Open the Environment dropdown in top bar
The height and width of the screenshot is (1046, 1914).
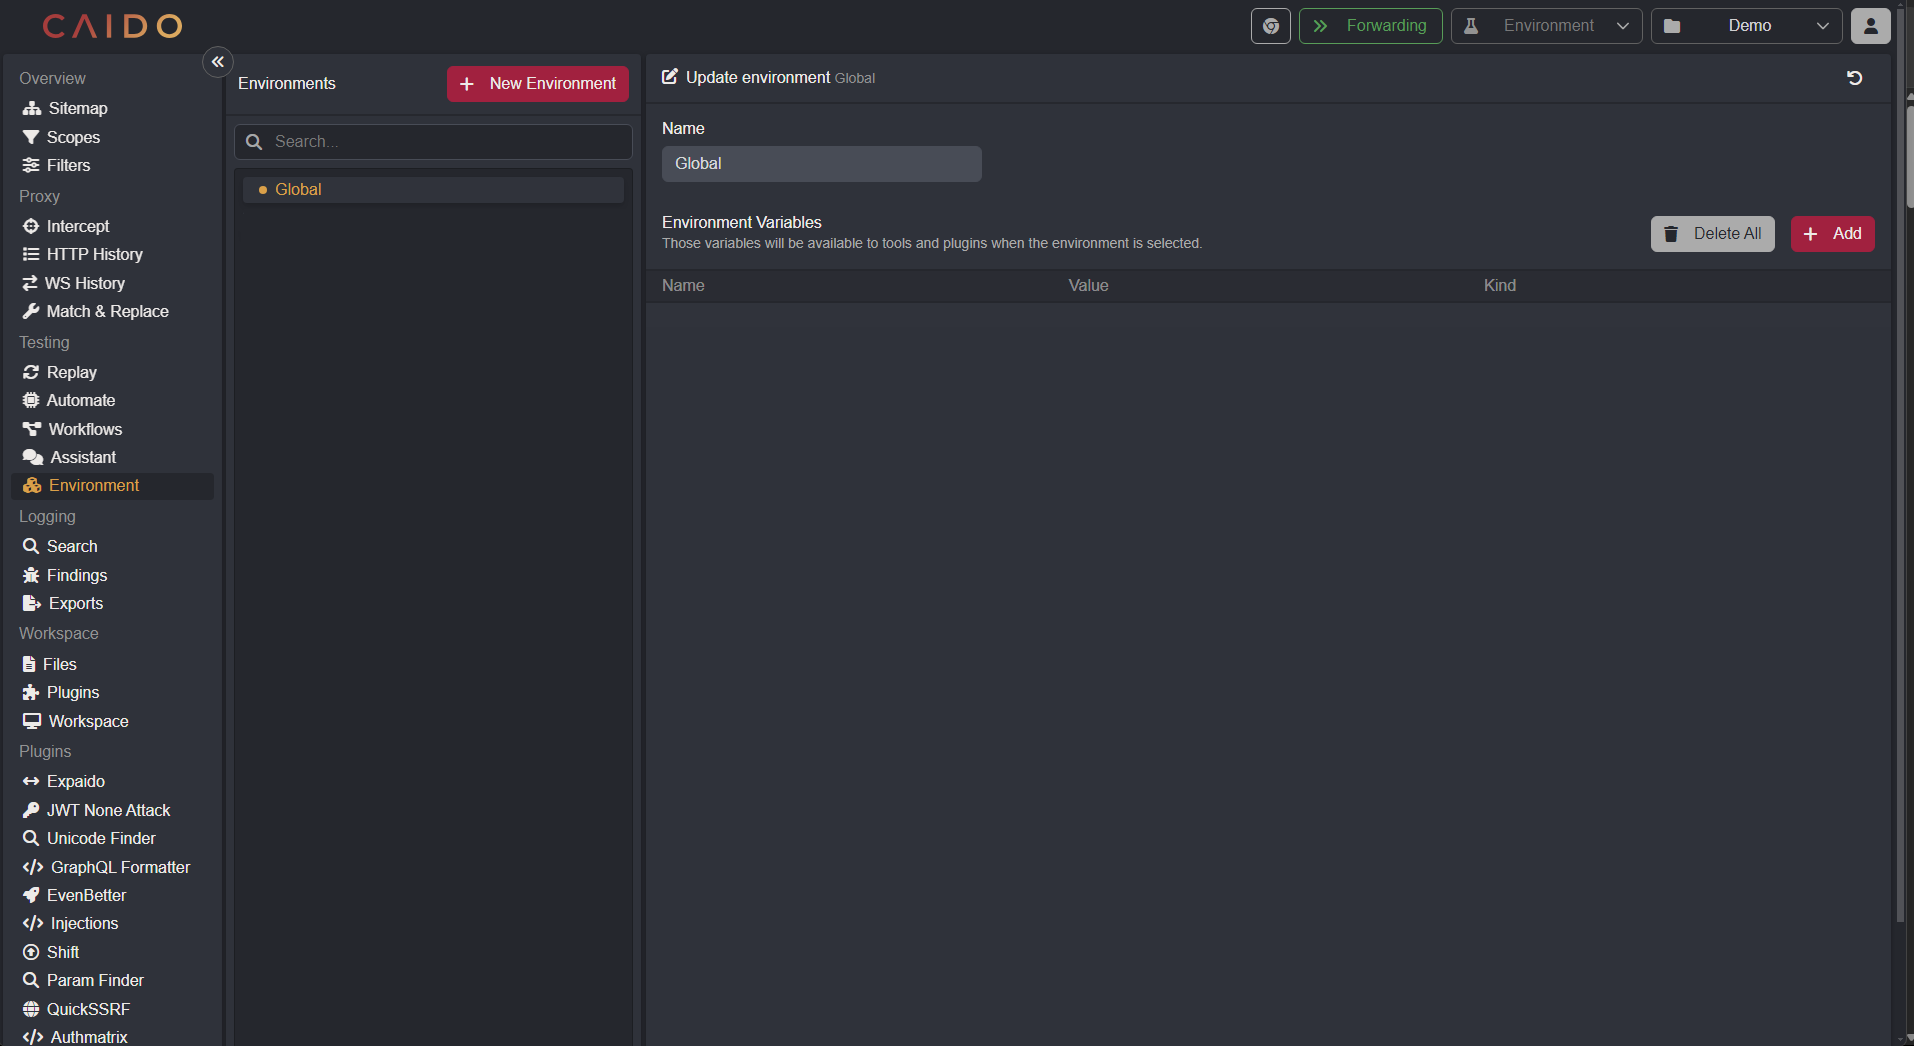[1546, 26]
